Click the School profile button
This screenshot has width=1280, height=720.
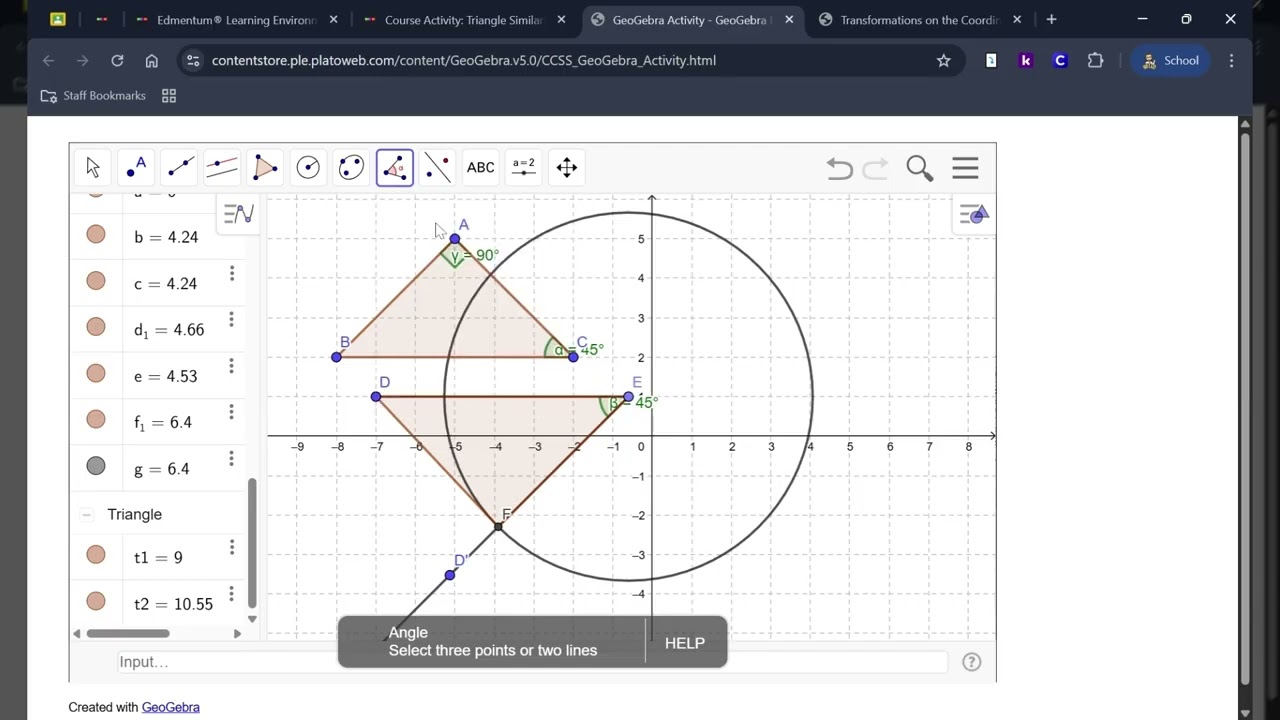click(1171, 60)
